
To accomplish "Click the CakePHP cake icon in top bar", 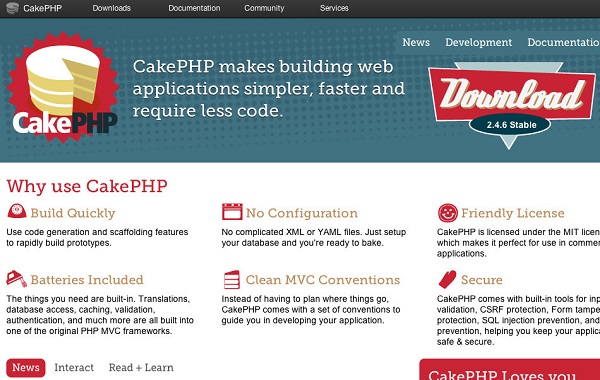I will point(12,8).
